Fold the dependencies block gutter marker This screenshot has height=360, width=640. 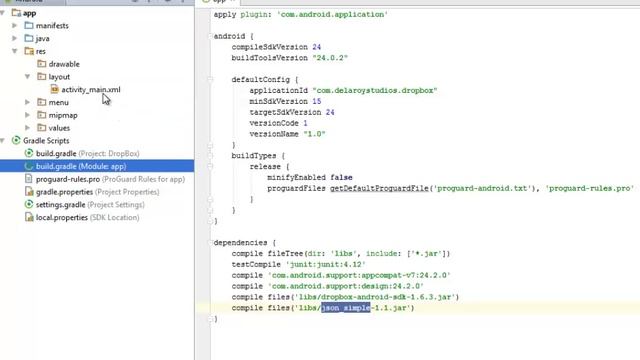(210, 243)
